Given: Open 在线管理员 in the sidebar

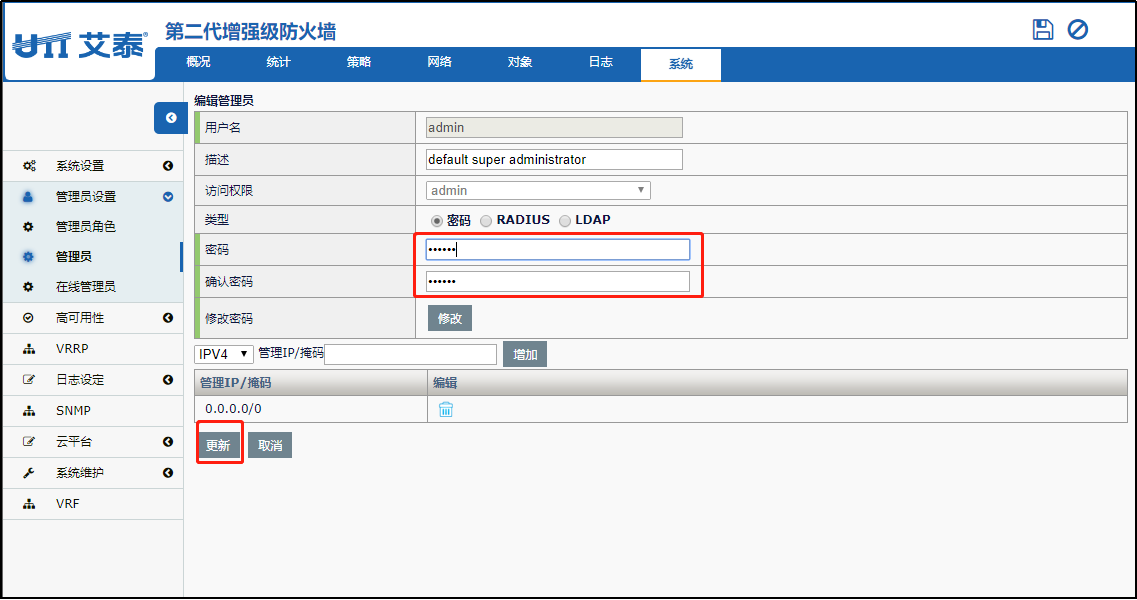Looking at the screenshot, I should click(86, 287).
